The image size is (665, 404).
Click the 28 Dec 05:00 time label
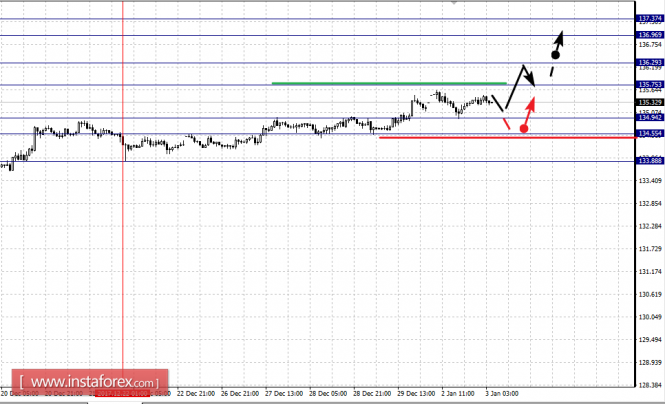(328, 394)
